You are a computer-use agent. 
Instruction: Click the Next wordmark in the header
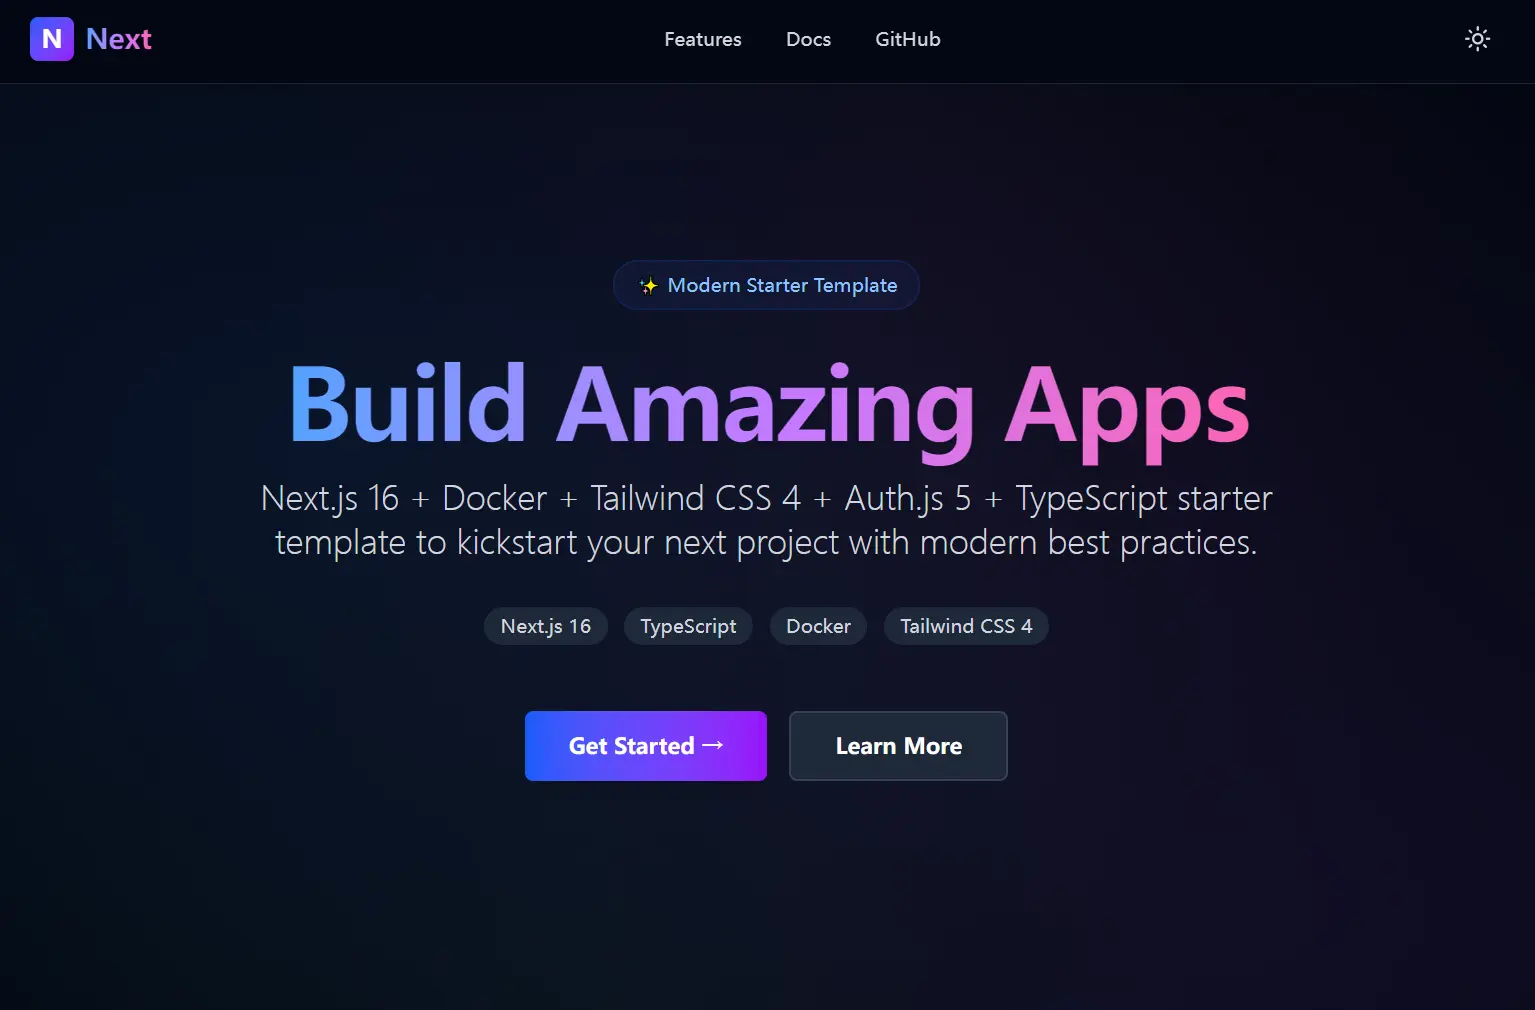point(119,39)
